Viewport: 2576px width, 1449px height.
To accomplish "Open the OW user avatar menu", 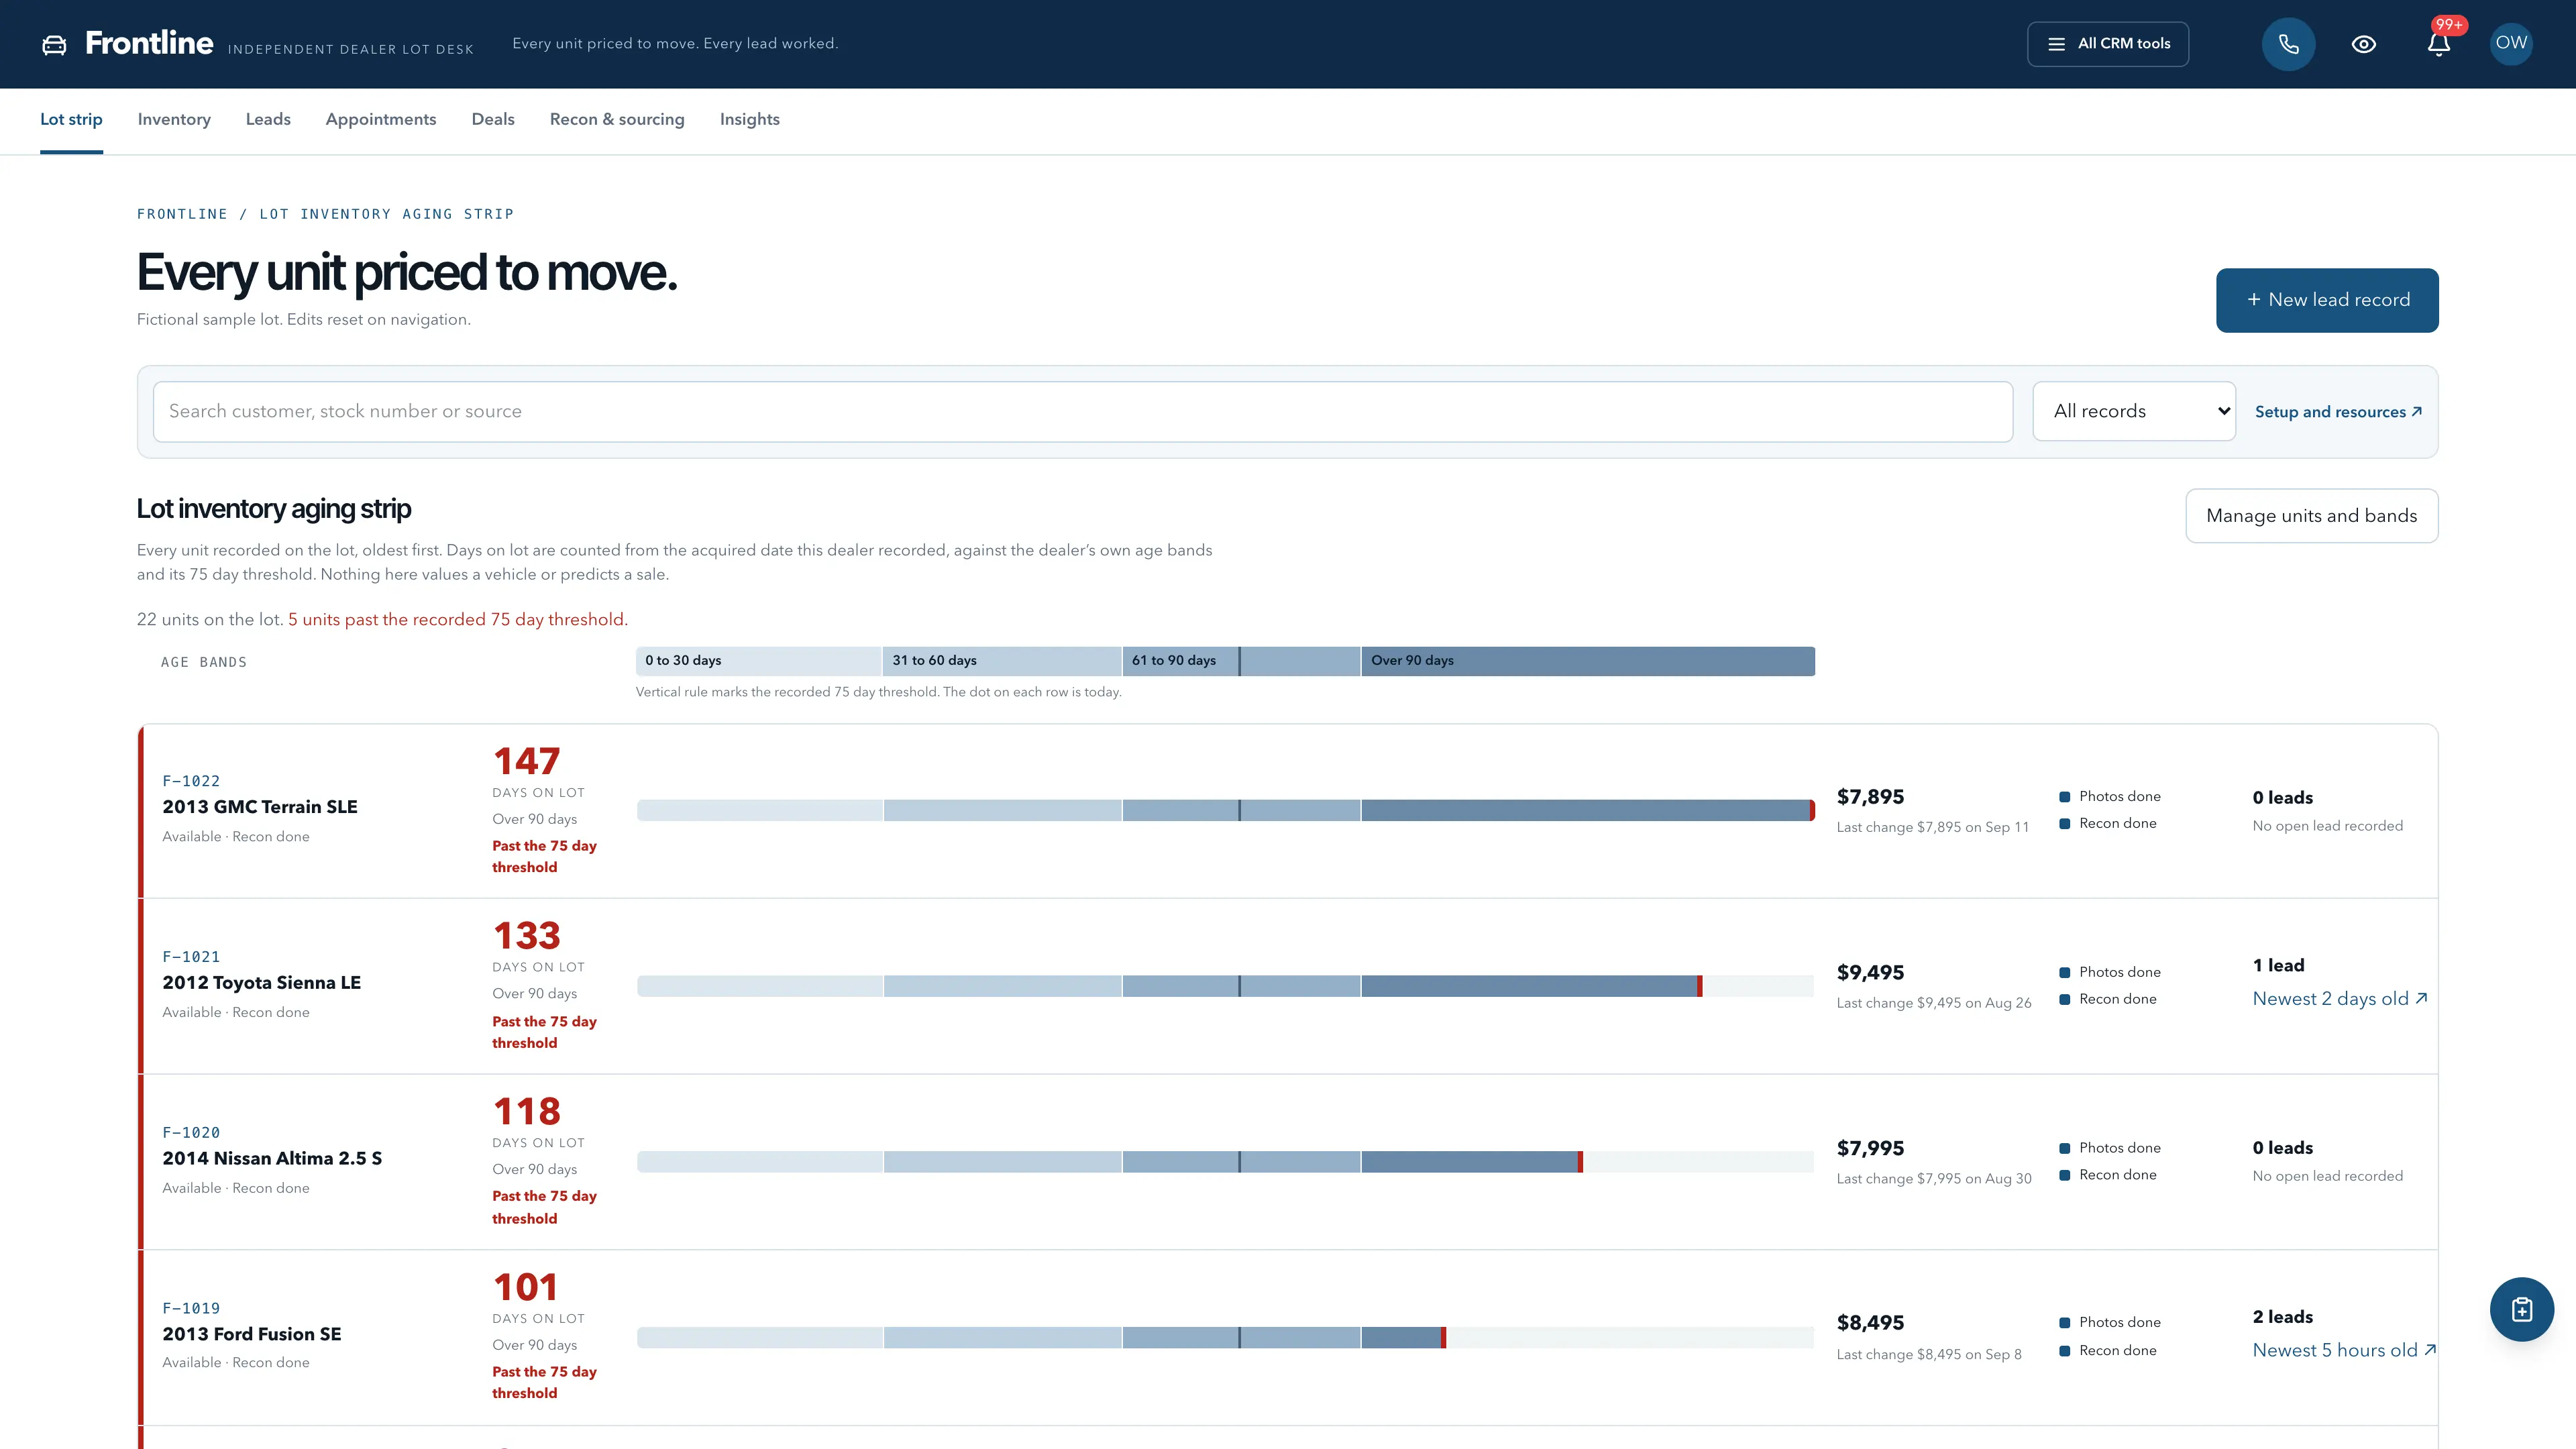I will point(2511,43).
